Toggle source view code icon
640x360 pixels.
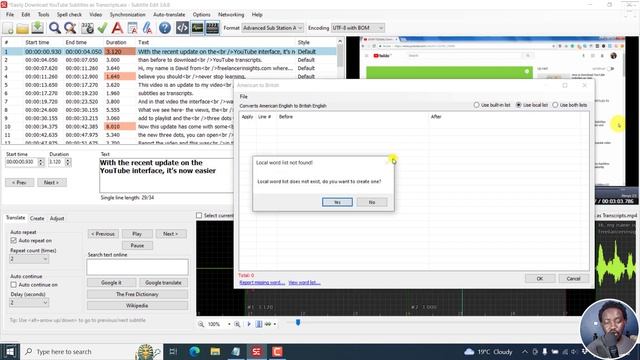pyautogui.click(x=182, y=28)
